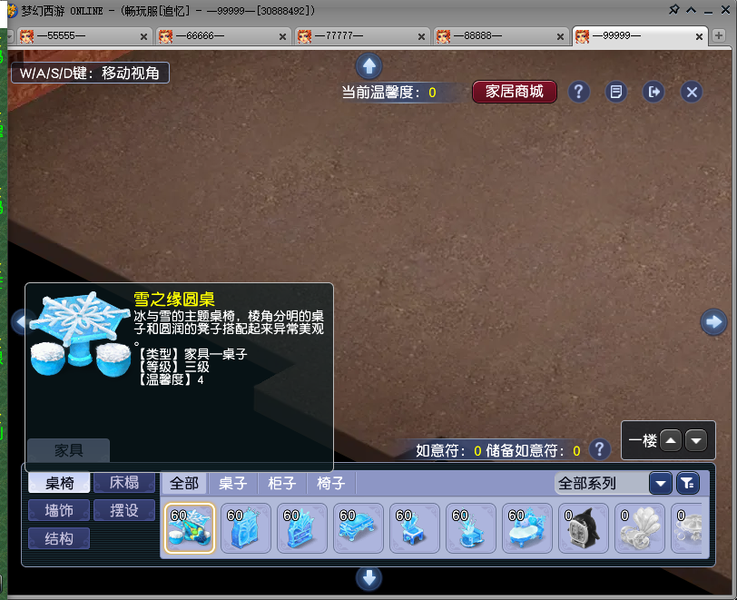Select the 结构 furniture category

tap(59, 538)
